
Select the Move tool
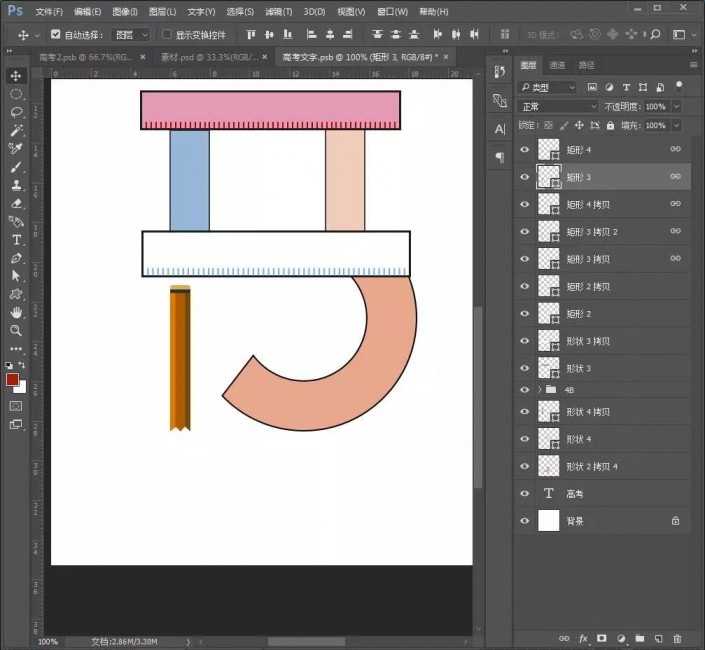click(16, 76)
